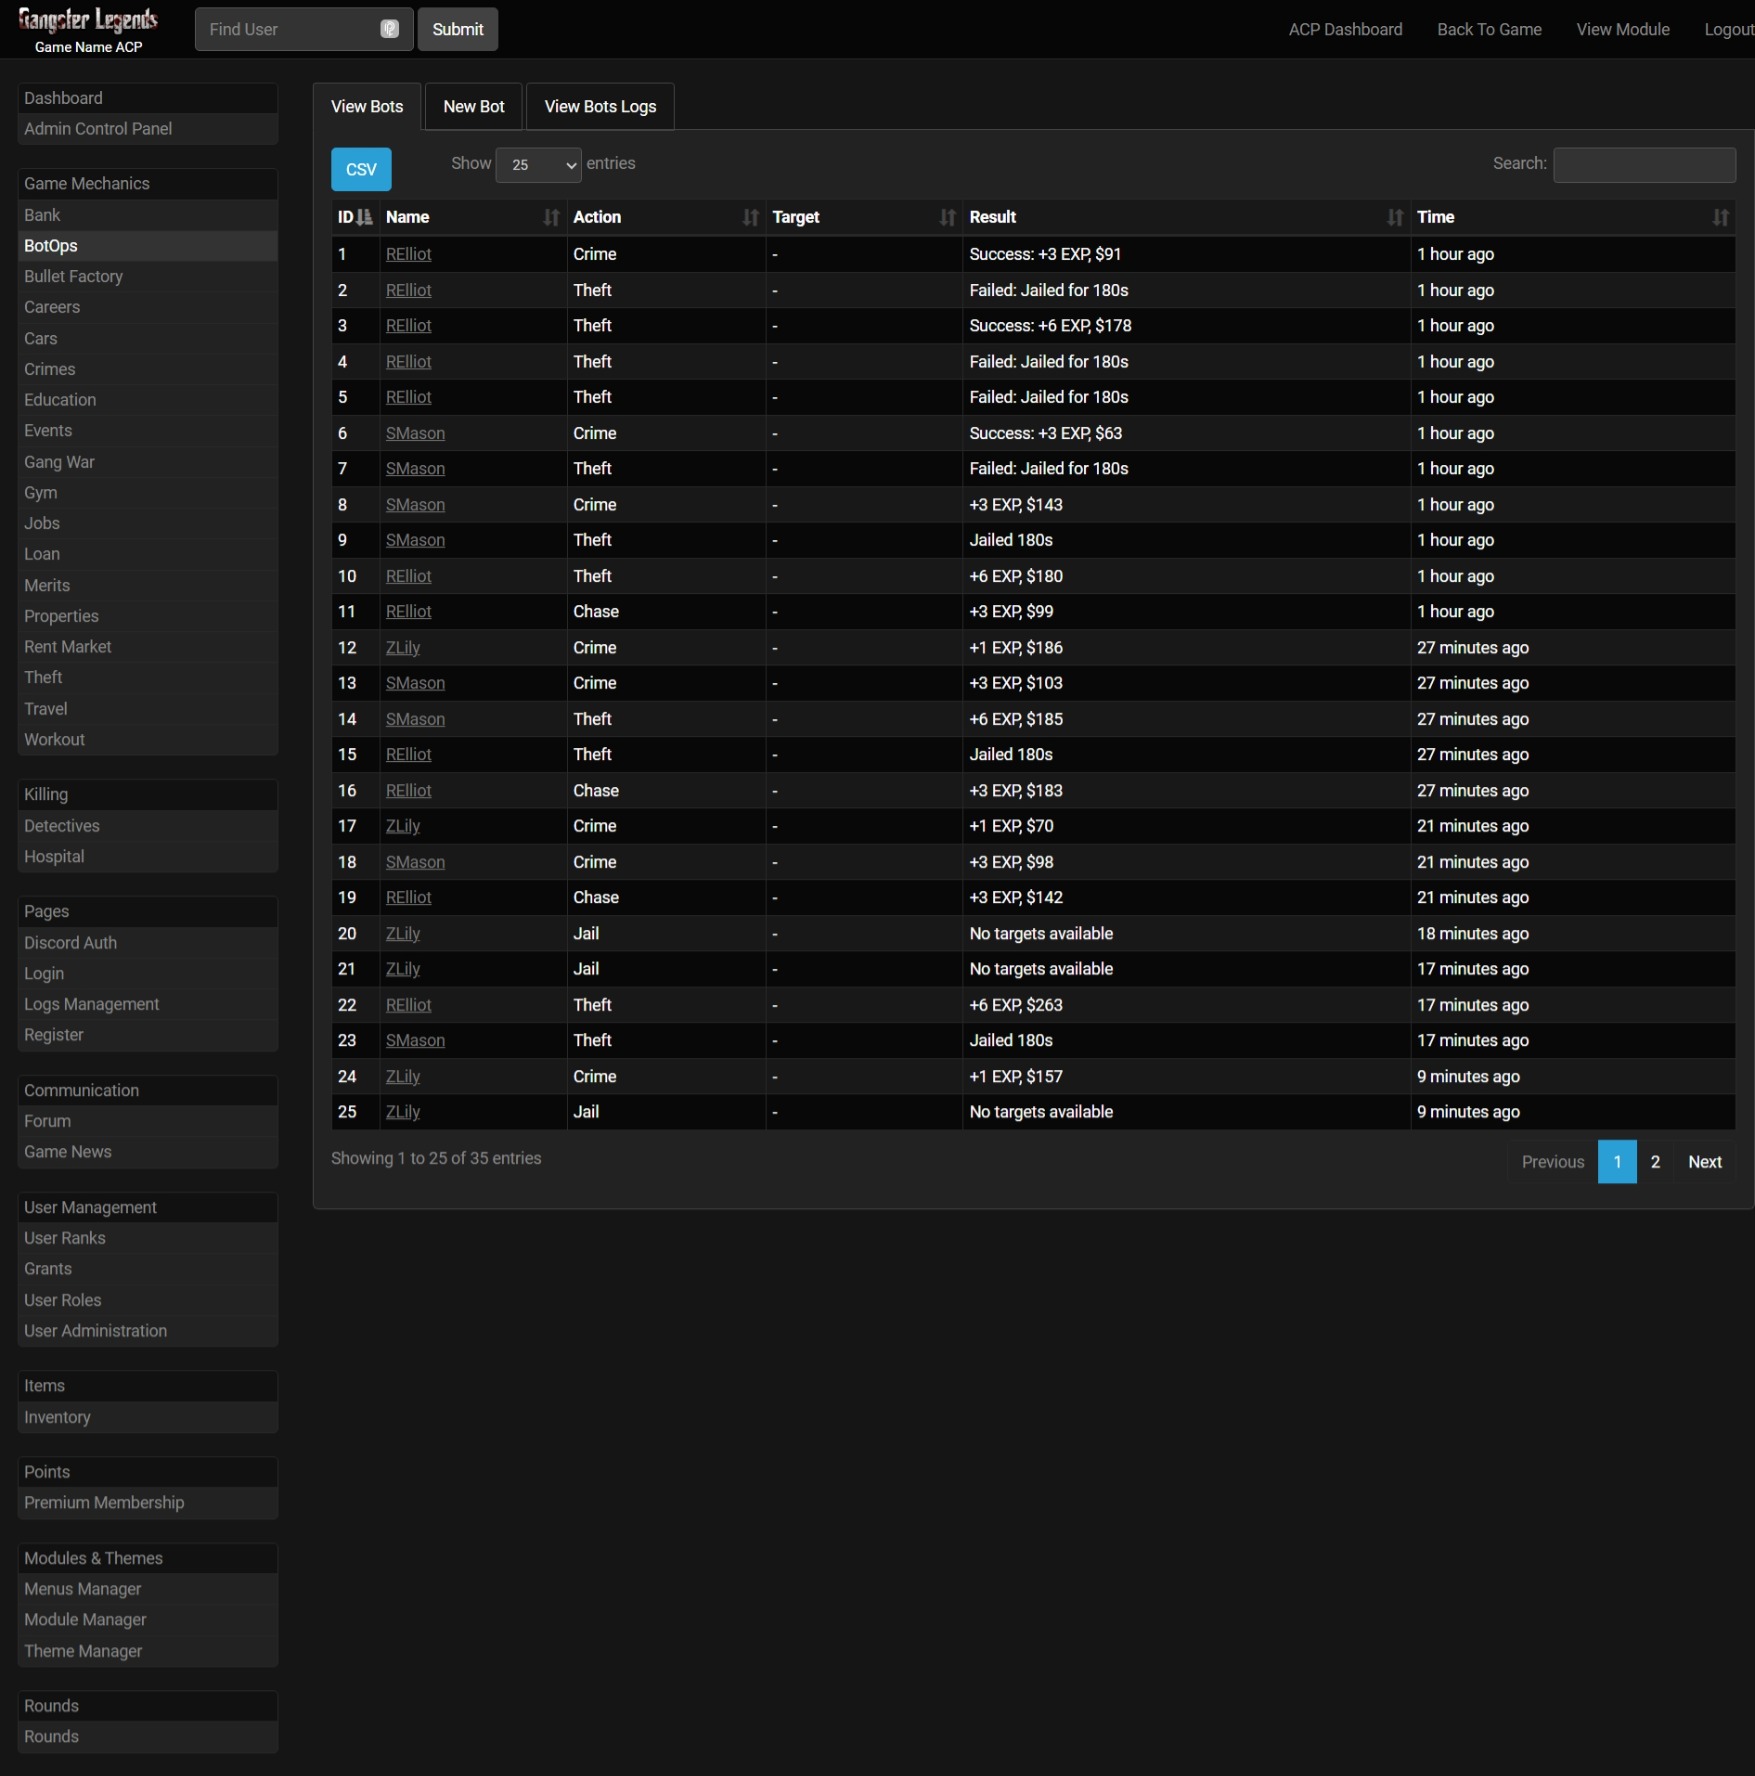Screen dimensions: 1755x1776
Task: Click sort arrows on Action column
Action: click(750, 217)
